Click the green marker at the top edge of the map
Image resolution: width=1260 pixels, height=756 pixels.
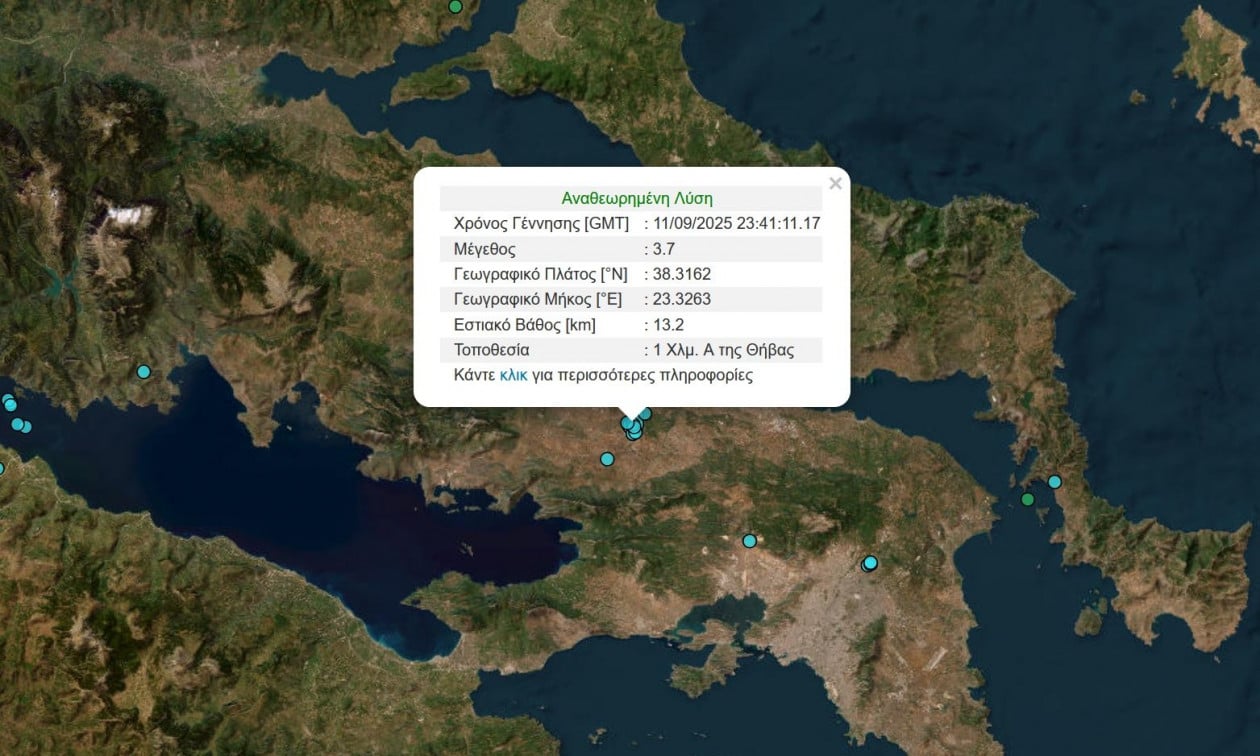(x=455, y=6)
